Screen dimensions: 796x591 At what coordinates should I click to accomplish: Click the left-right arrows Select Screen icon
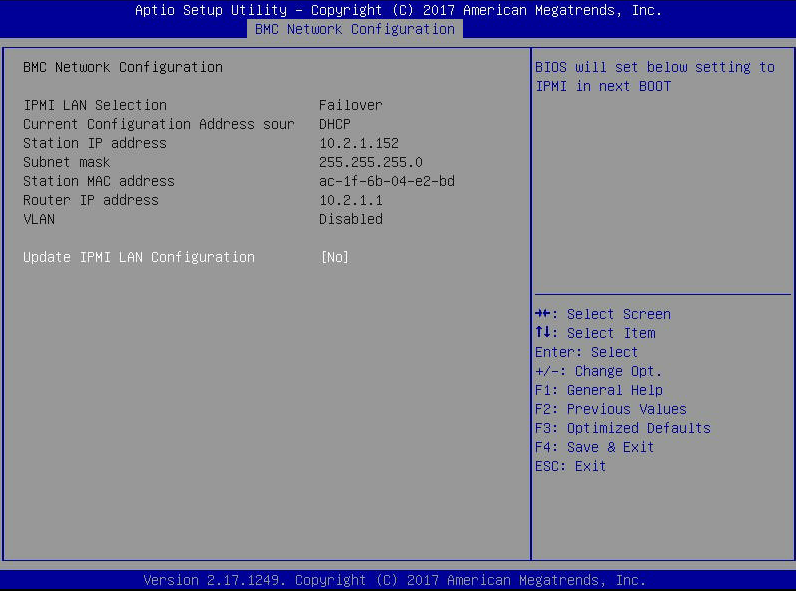click(x=543, y=314)
